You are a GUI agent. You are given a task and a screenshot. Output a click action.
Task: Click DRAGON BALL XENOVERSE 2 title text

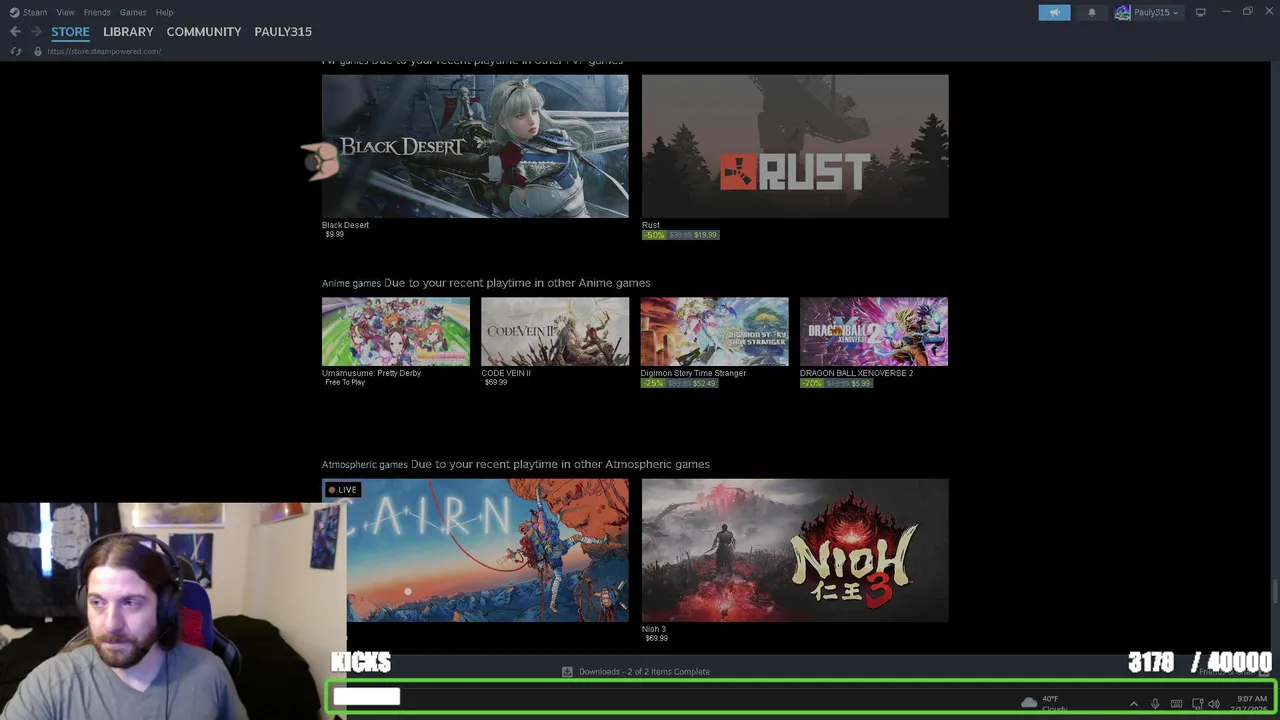(856, 373)
